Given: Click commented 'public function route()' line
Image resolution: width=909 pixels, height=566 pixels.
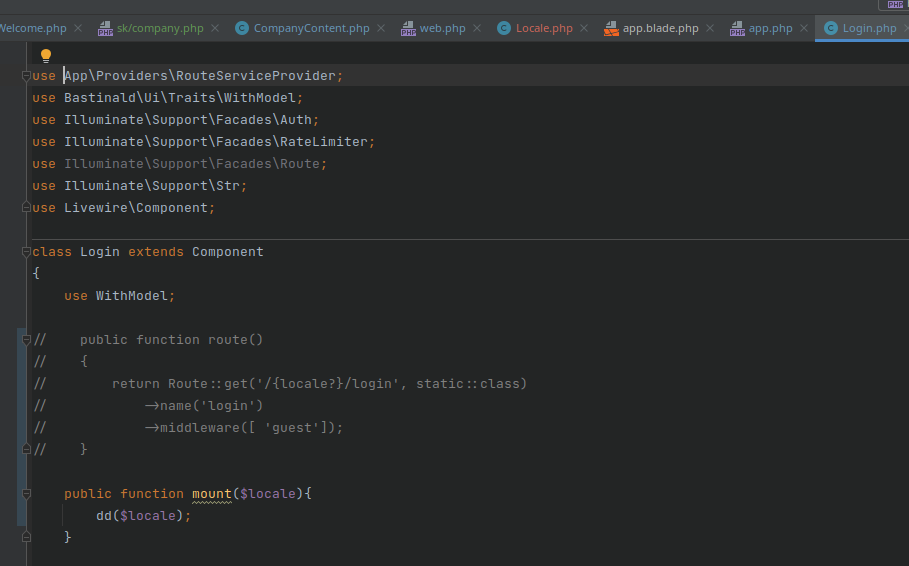Looking at the screenshot, I should pos(172,340).
